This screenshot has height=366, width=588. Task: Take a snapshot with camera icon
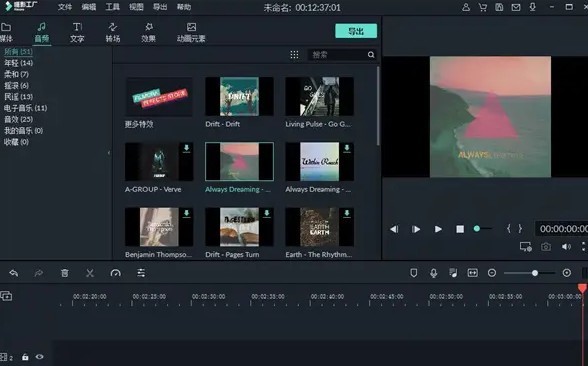[546, 247]
